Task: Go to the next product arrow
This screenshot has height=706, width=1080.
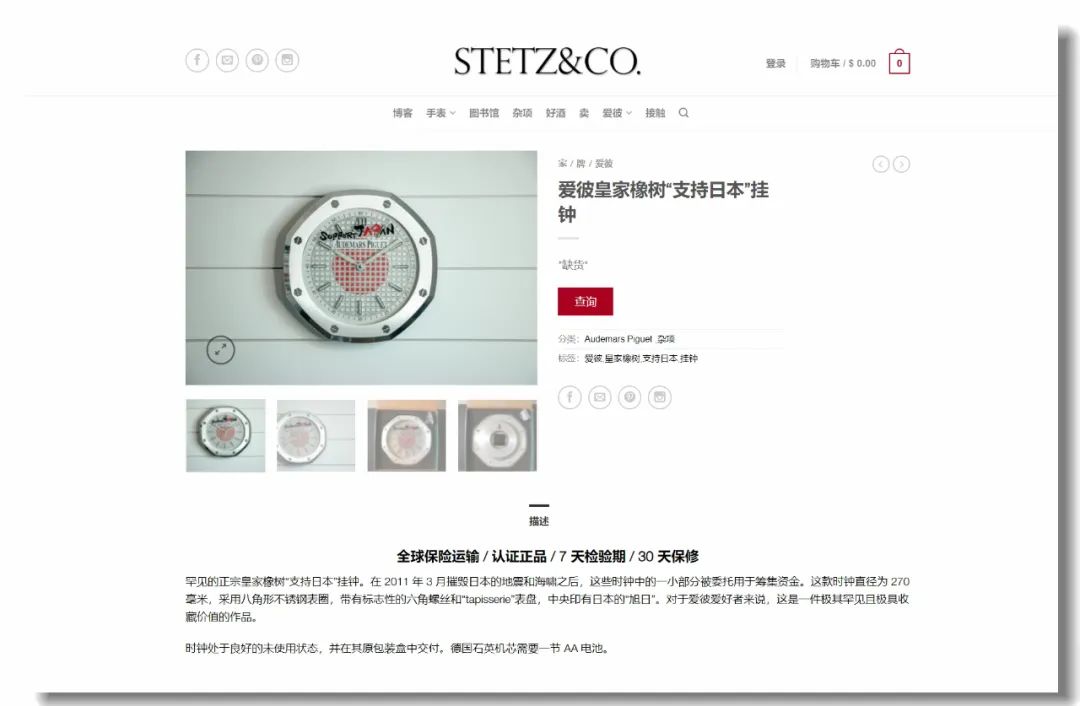Action: tap(901, 164)
